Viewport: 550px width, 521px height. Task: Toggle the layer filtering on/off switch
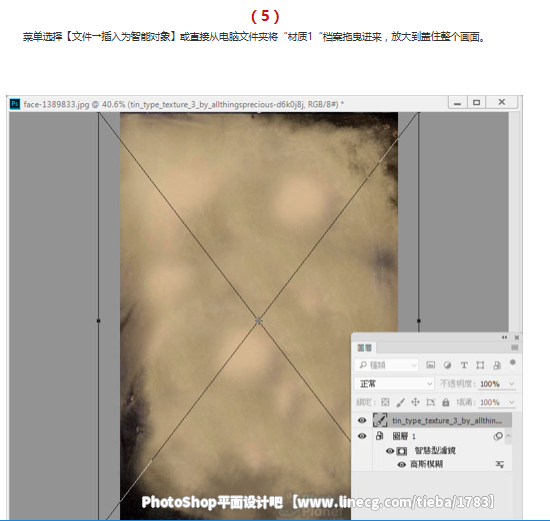512,364
